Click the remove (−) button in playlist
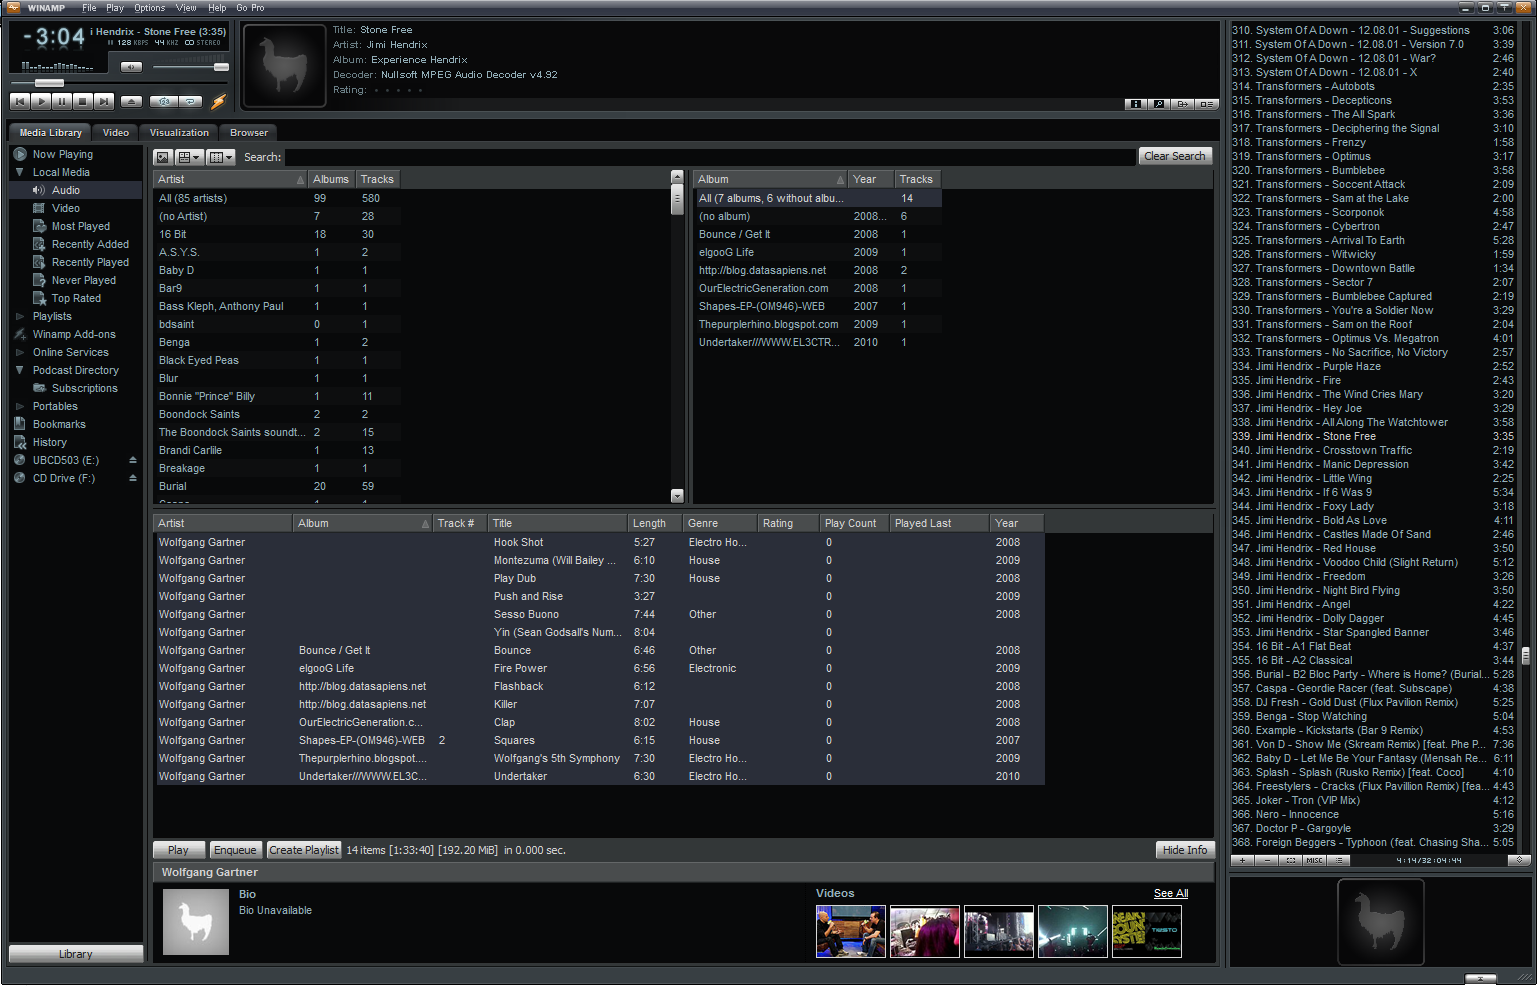This screenshot has height=986, width=1537. [1267, 860]
